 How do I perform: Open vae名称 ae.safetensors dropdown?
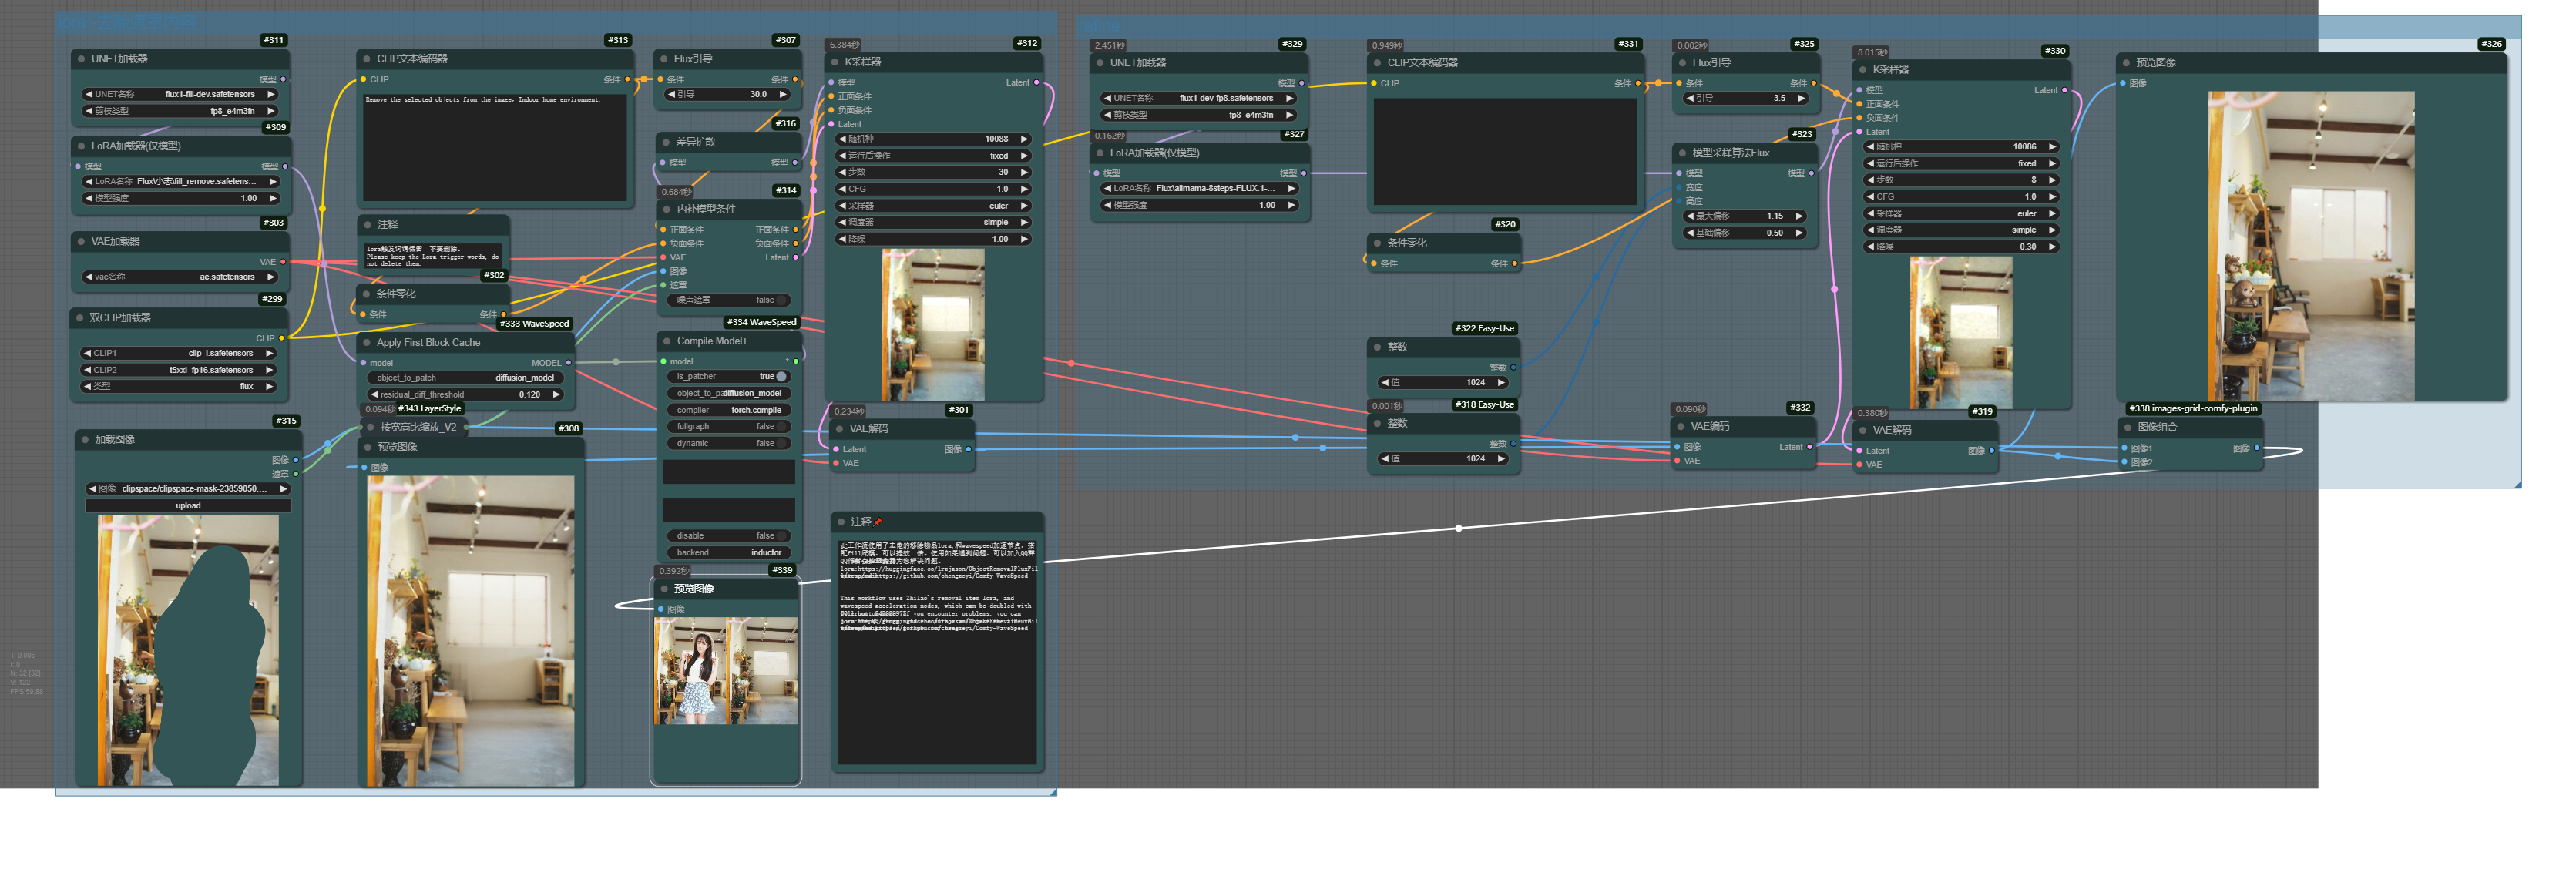[x=179, y=277]
